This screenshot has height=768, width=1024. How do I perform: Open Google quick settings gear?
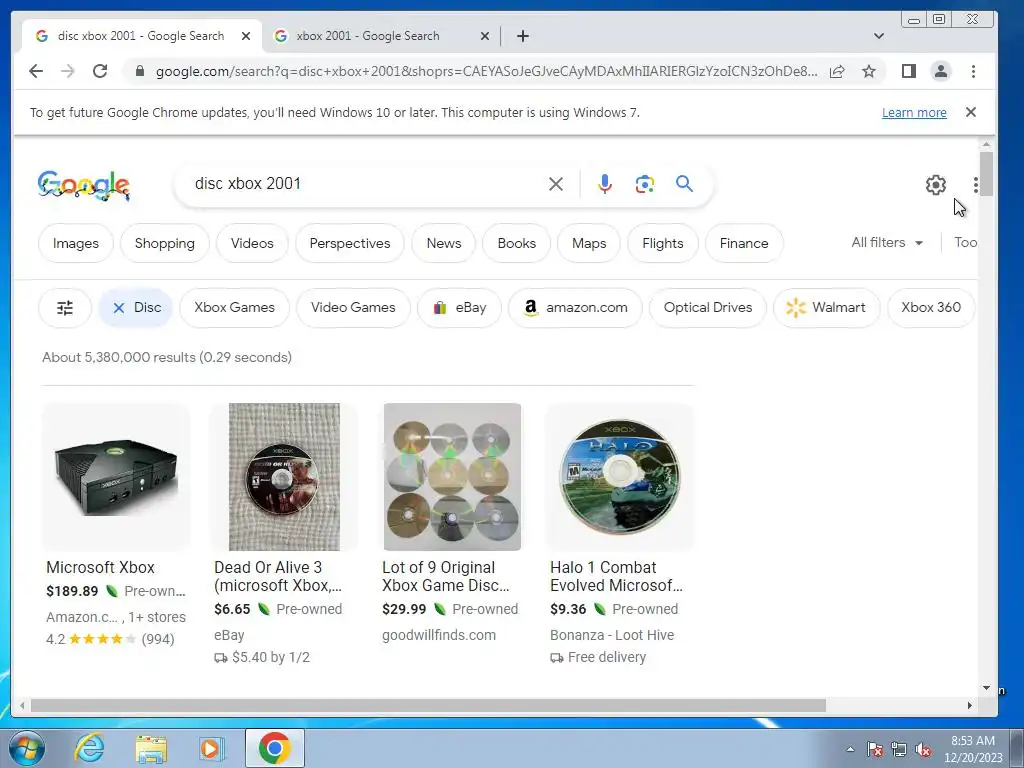tap(936, 185)
